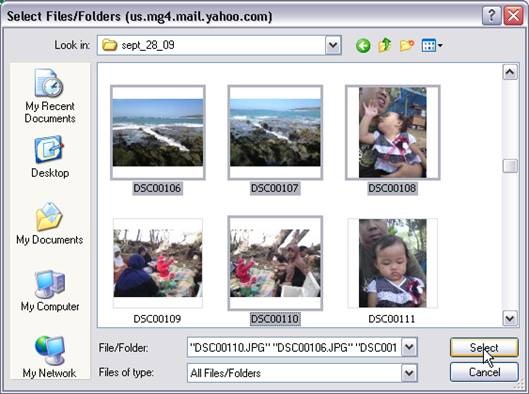Open the View menu icon
529x394 pixels.
point(432,45)
